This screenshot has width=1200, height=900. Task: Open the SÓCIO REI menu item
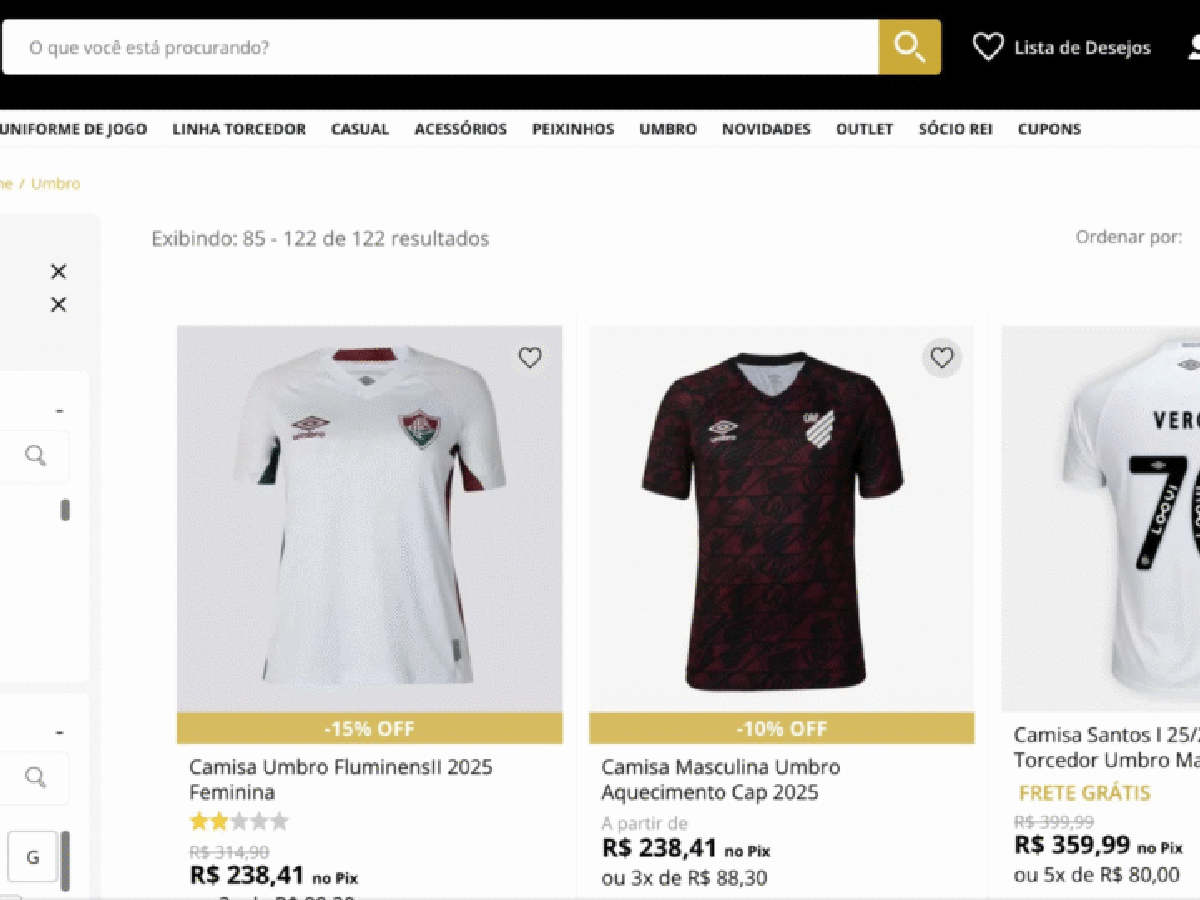coord(956,129)
